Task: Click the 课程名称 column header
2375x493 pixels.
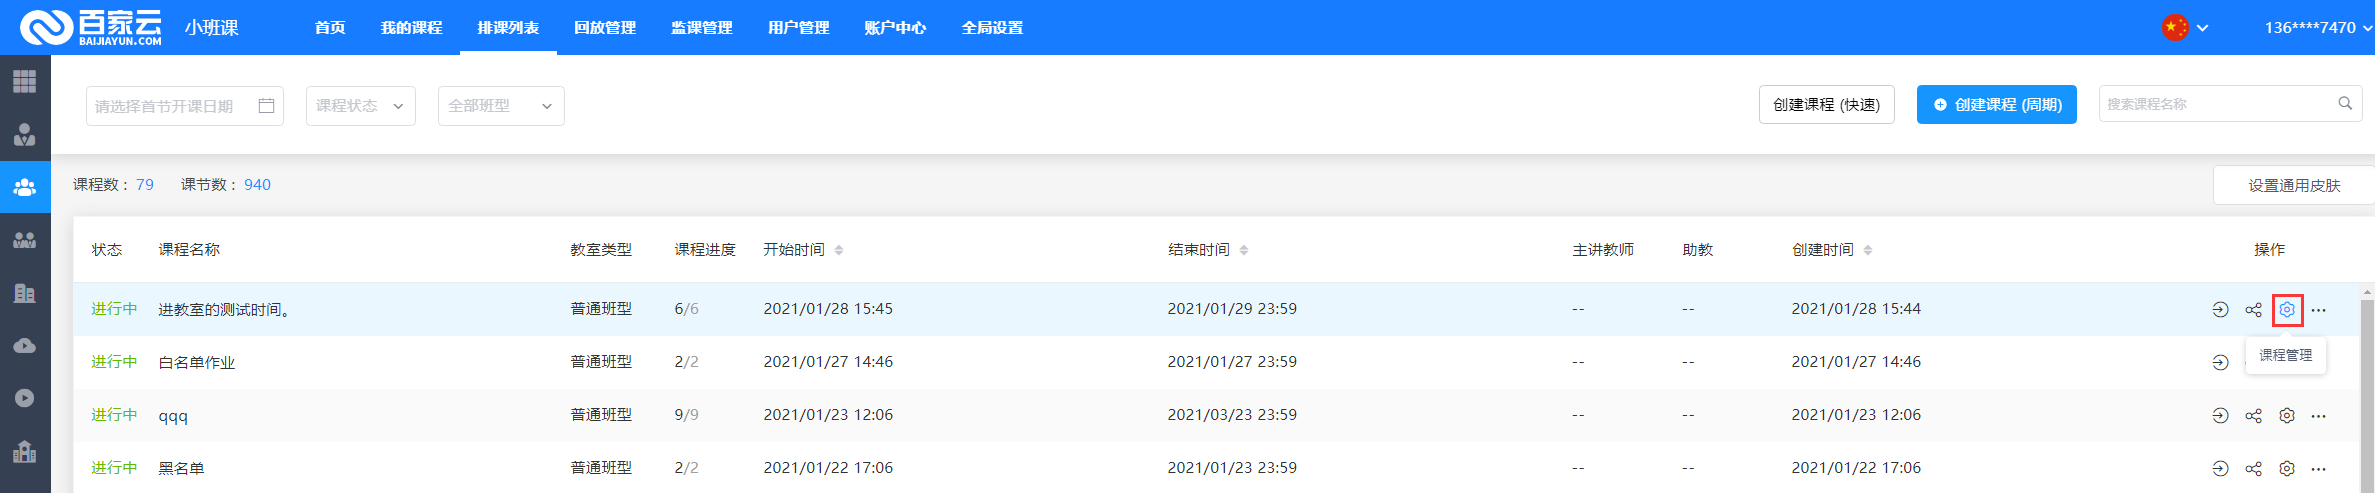Action: point(189,250)
